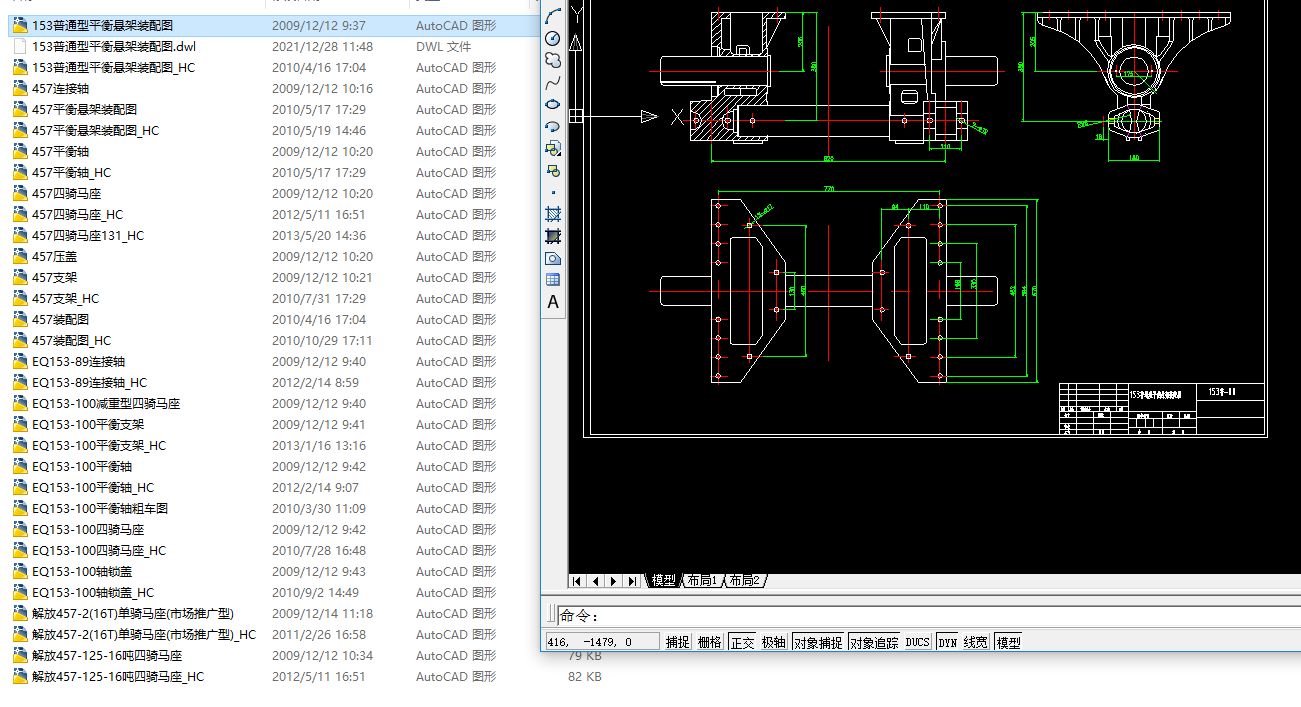Switch to the 布局1 layout tab
Screen dimensions: 1301x707
[701, 581]
